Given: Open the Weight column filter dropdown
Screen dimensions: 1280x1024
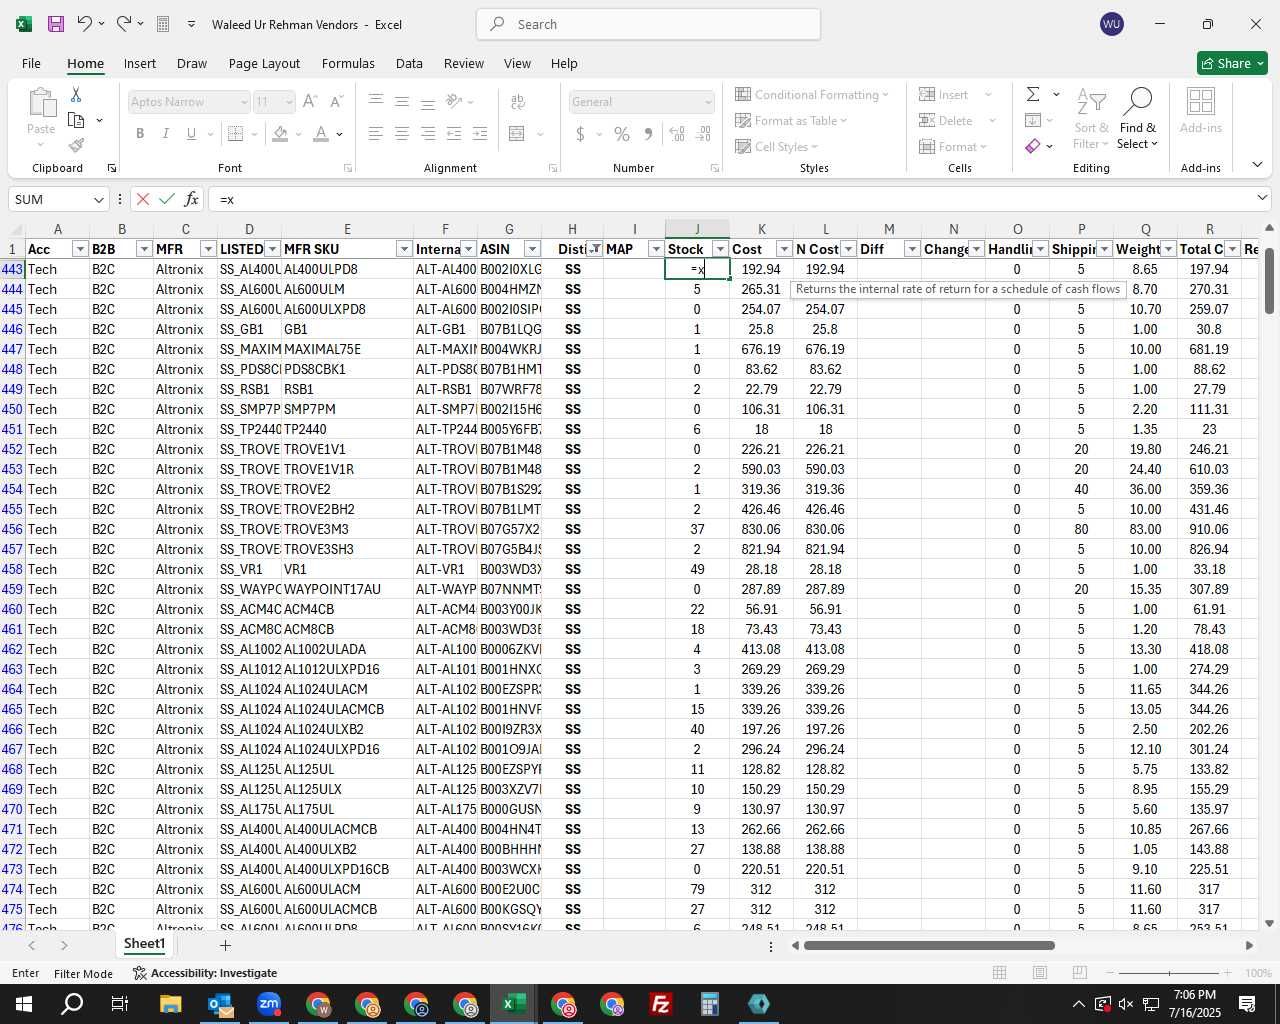Looking at the screenshot, I should [1168, 249].
